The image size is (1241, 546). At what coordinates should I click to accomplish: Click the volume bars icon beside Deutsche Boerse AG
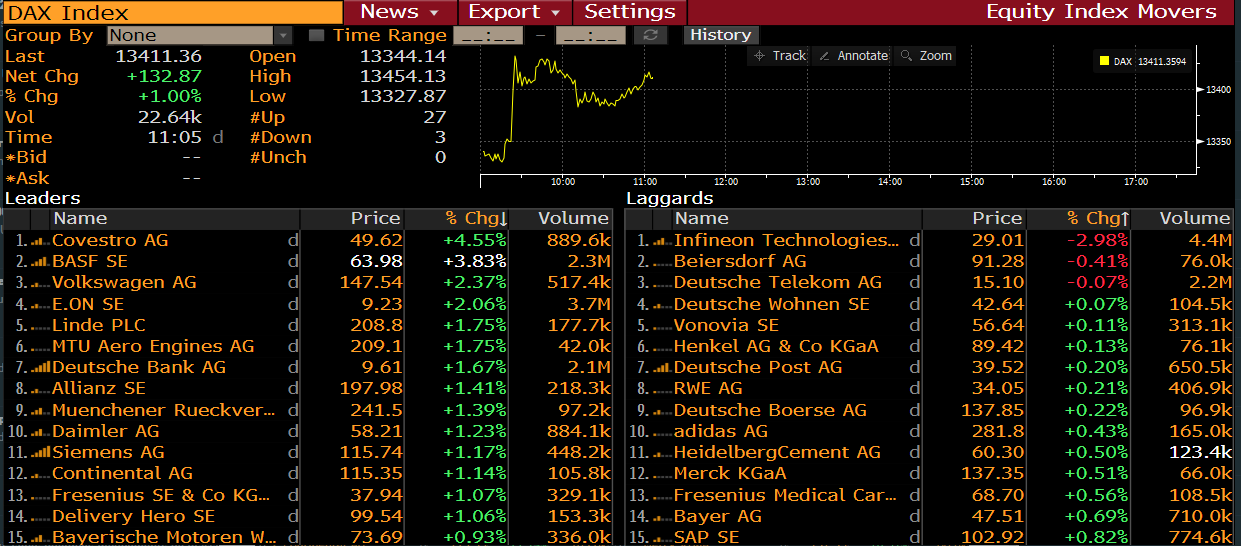pyautogui.click(x=662, y=411)
